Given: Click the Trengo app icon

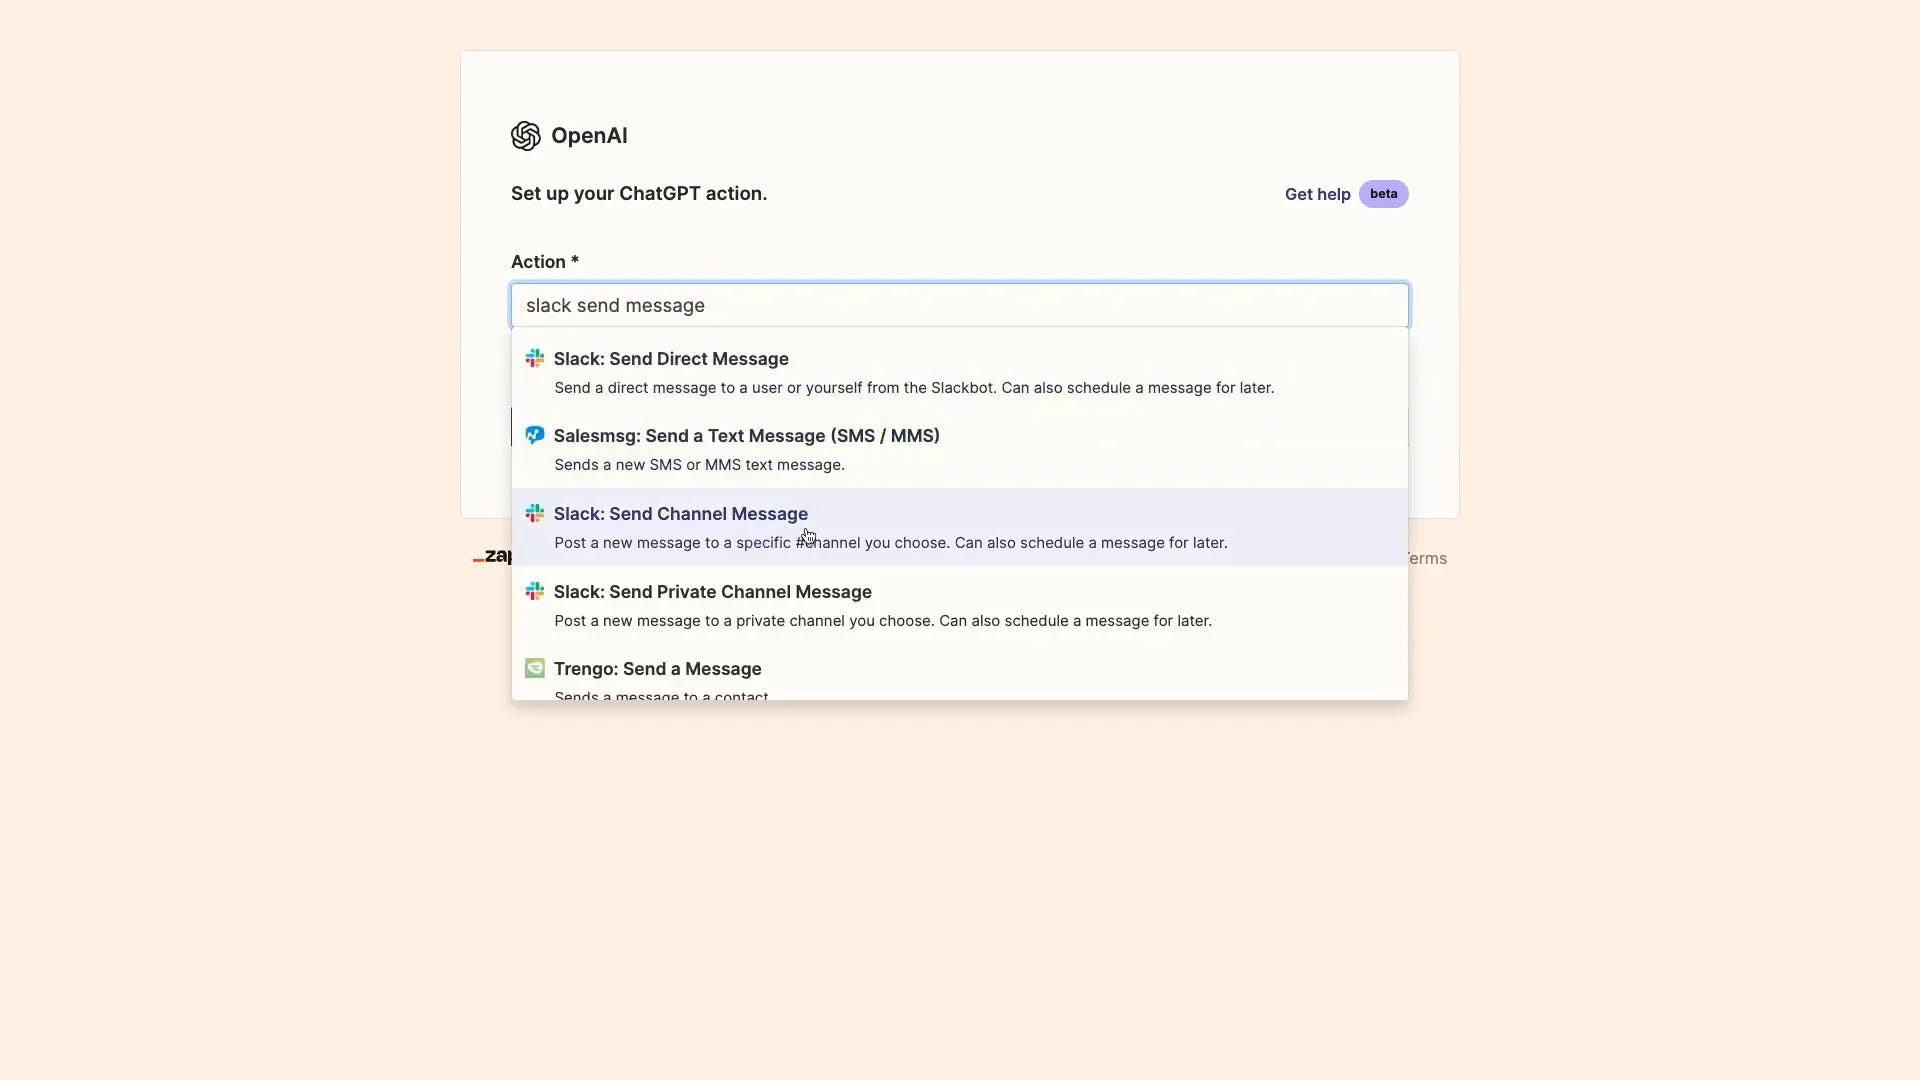Looking at the screenshot, I should 536,668.
